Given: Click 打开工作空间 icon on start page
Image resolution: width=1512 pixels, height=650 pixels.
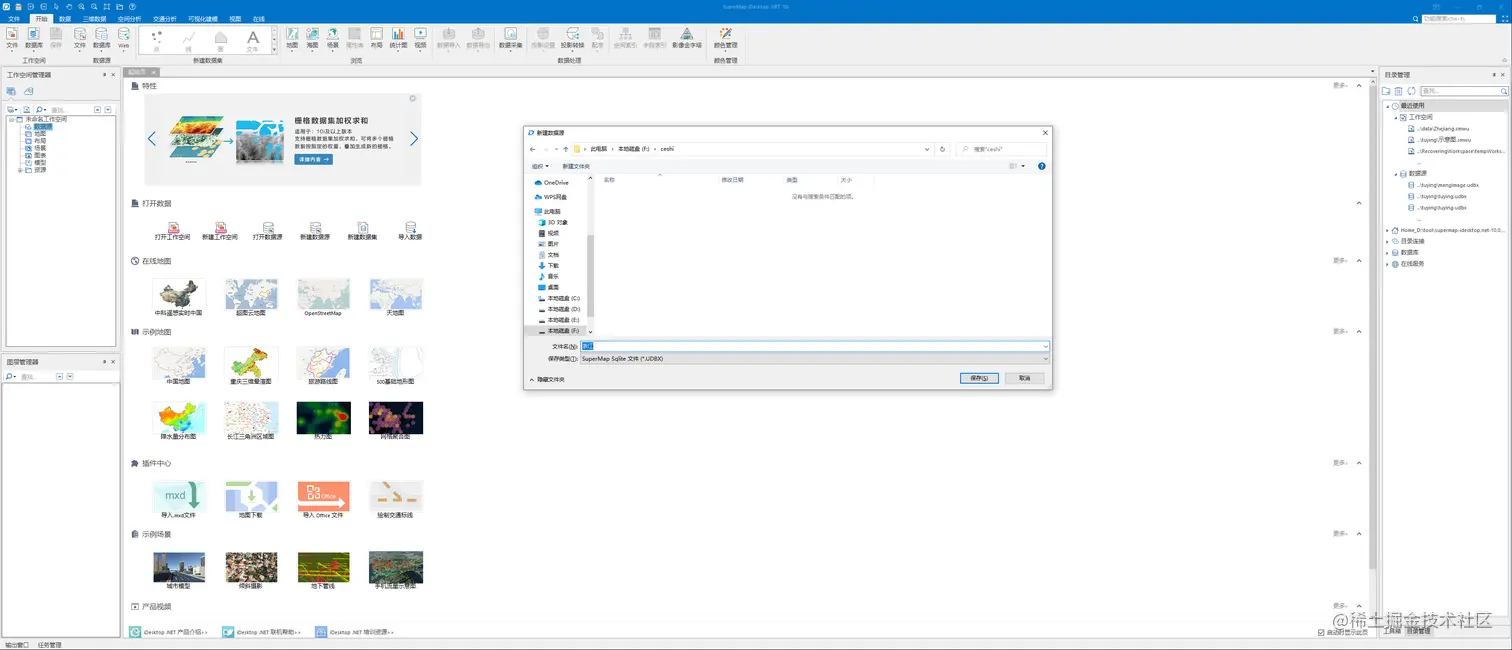Looking at the screenshot, I should click(x=173, y=231).
